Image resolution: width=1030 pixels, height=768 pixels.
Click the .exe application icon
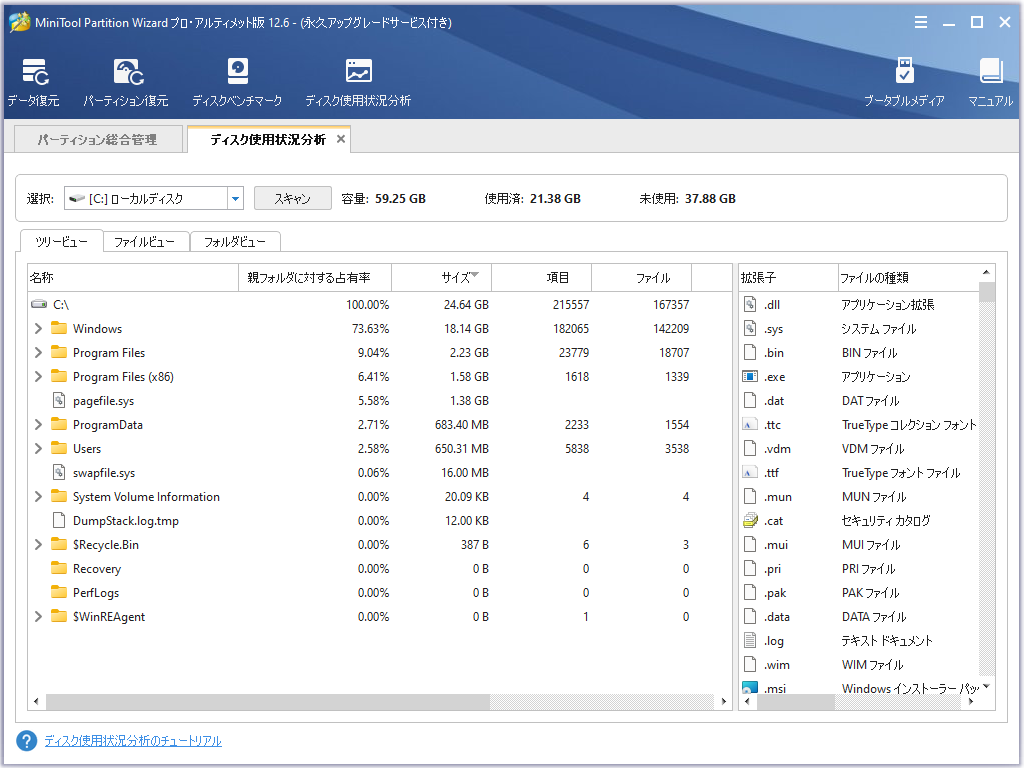(750, 376)
